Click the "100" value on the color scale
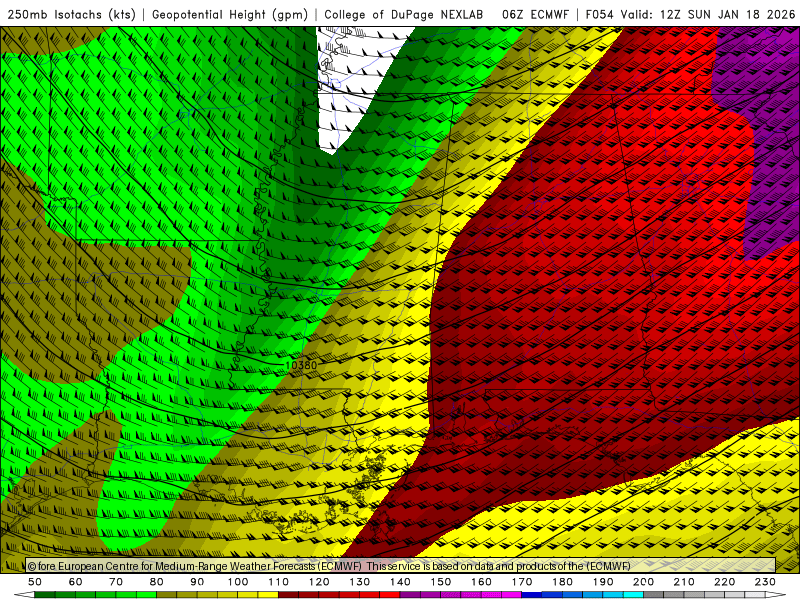The image size is (800, 600). tap(238, 582)
